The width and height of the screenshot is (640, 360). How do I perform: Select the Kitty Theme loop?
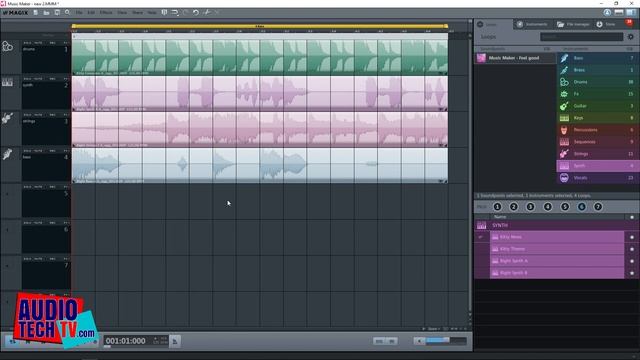[x=557, y=249]
